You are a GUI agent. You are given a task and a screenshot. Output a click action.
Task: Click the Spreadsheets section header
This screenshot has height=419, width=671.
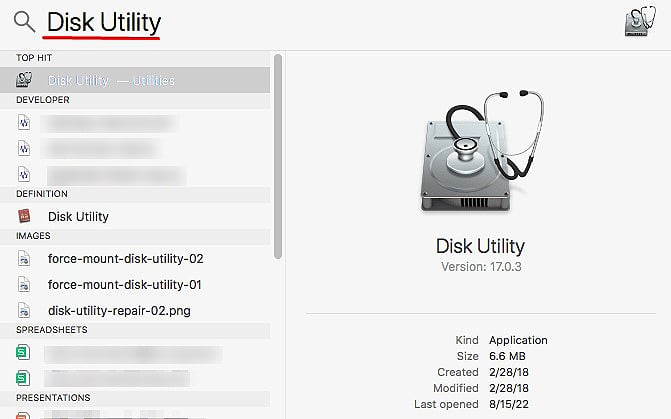pyautogui.click(x=52, y=330)
